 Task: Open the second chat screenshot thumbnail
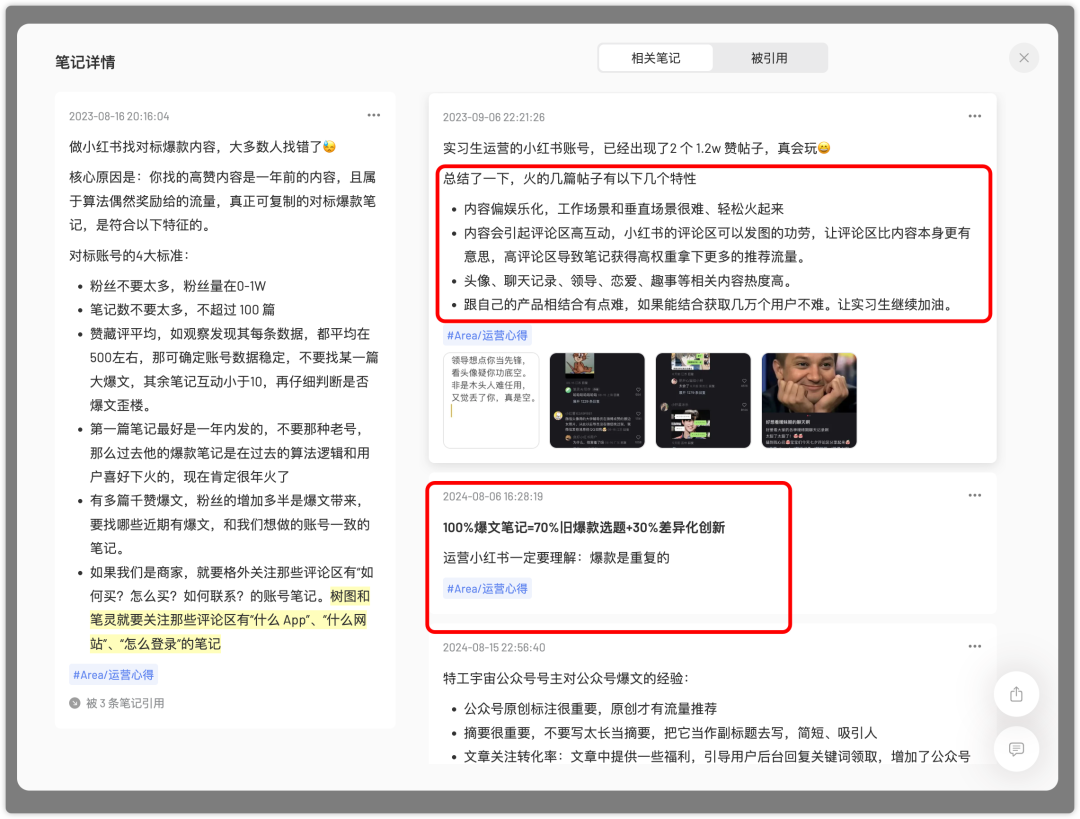pos(597,400)
